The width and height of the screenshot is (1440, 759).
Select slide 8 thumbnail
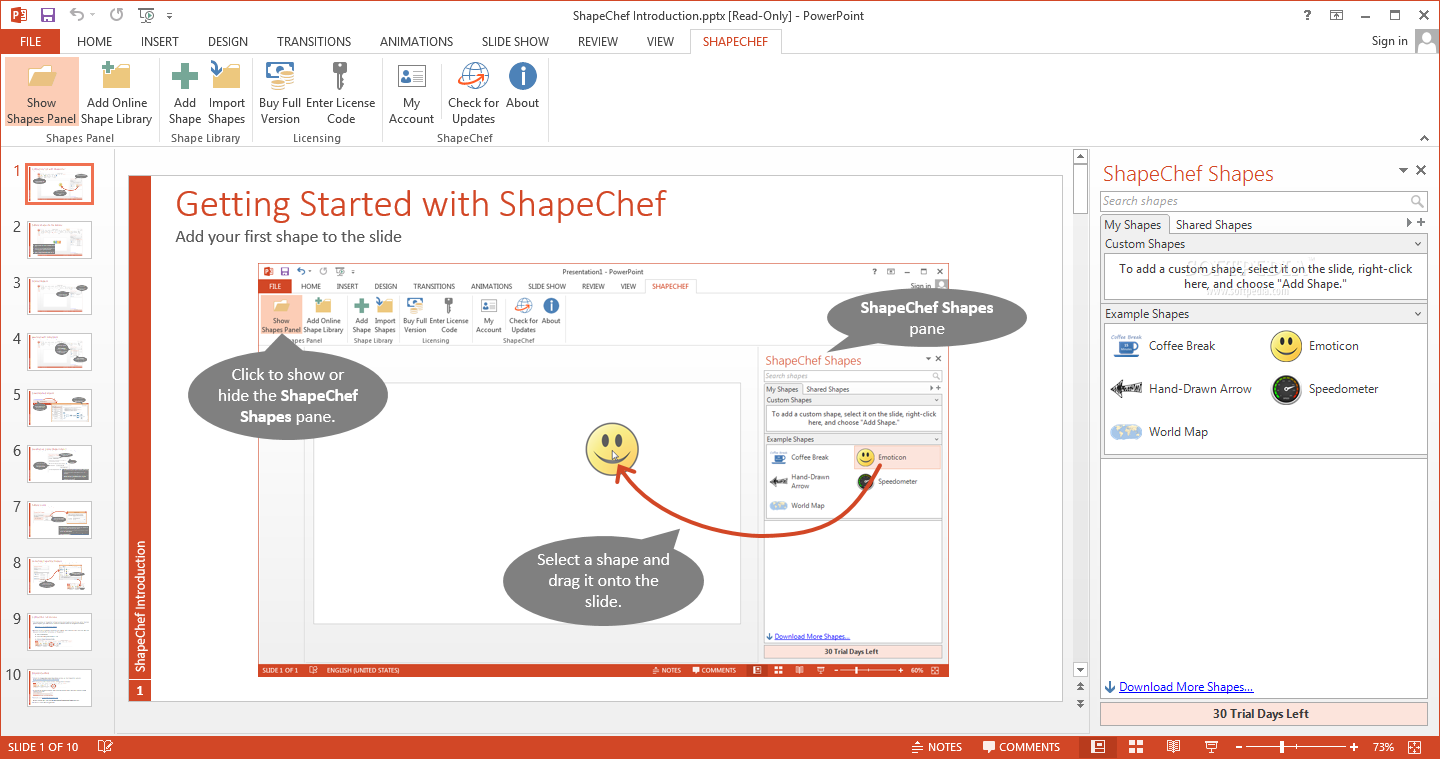pyautogui.click(x=59, y=576)
